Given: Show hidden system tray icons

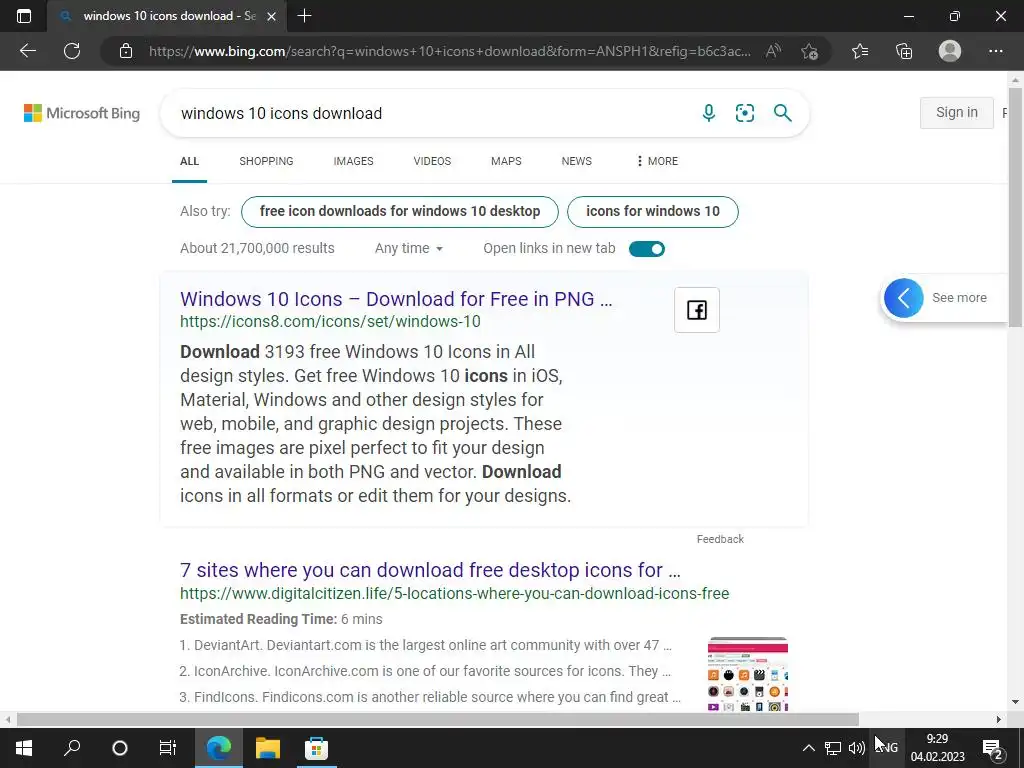Looking at the screenshot, I should 808,748.
